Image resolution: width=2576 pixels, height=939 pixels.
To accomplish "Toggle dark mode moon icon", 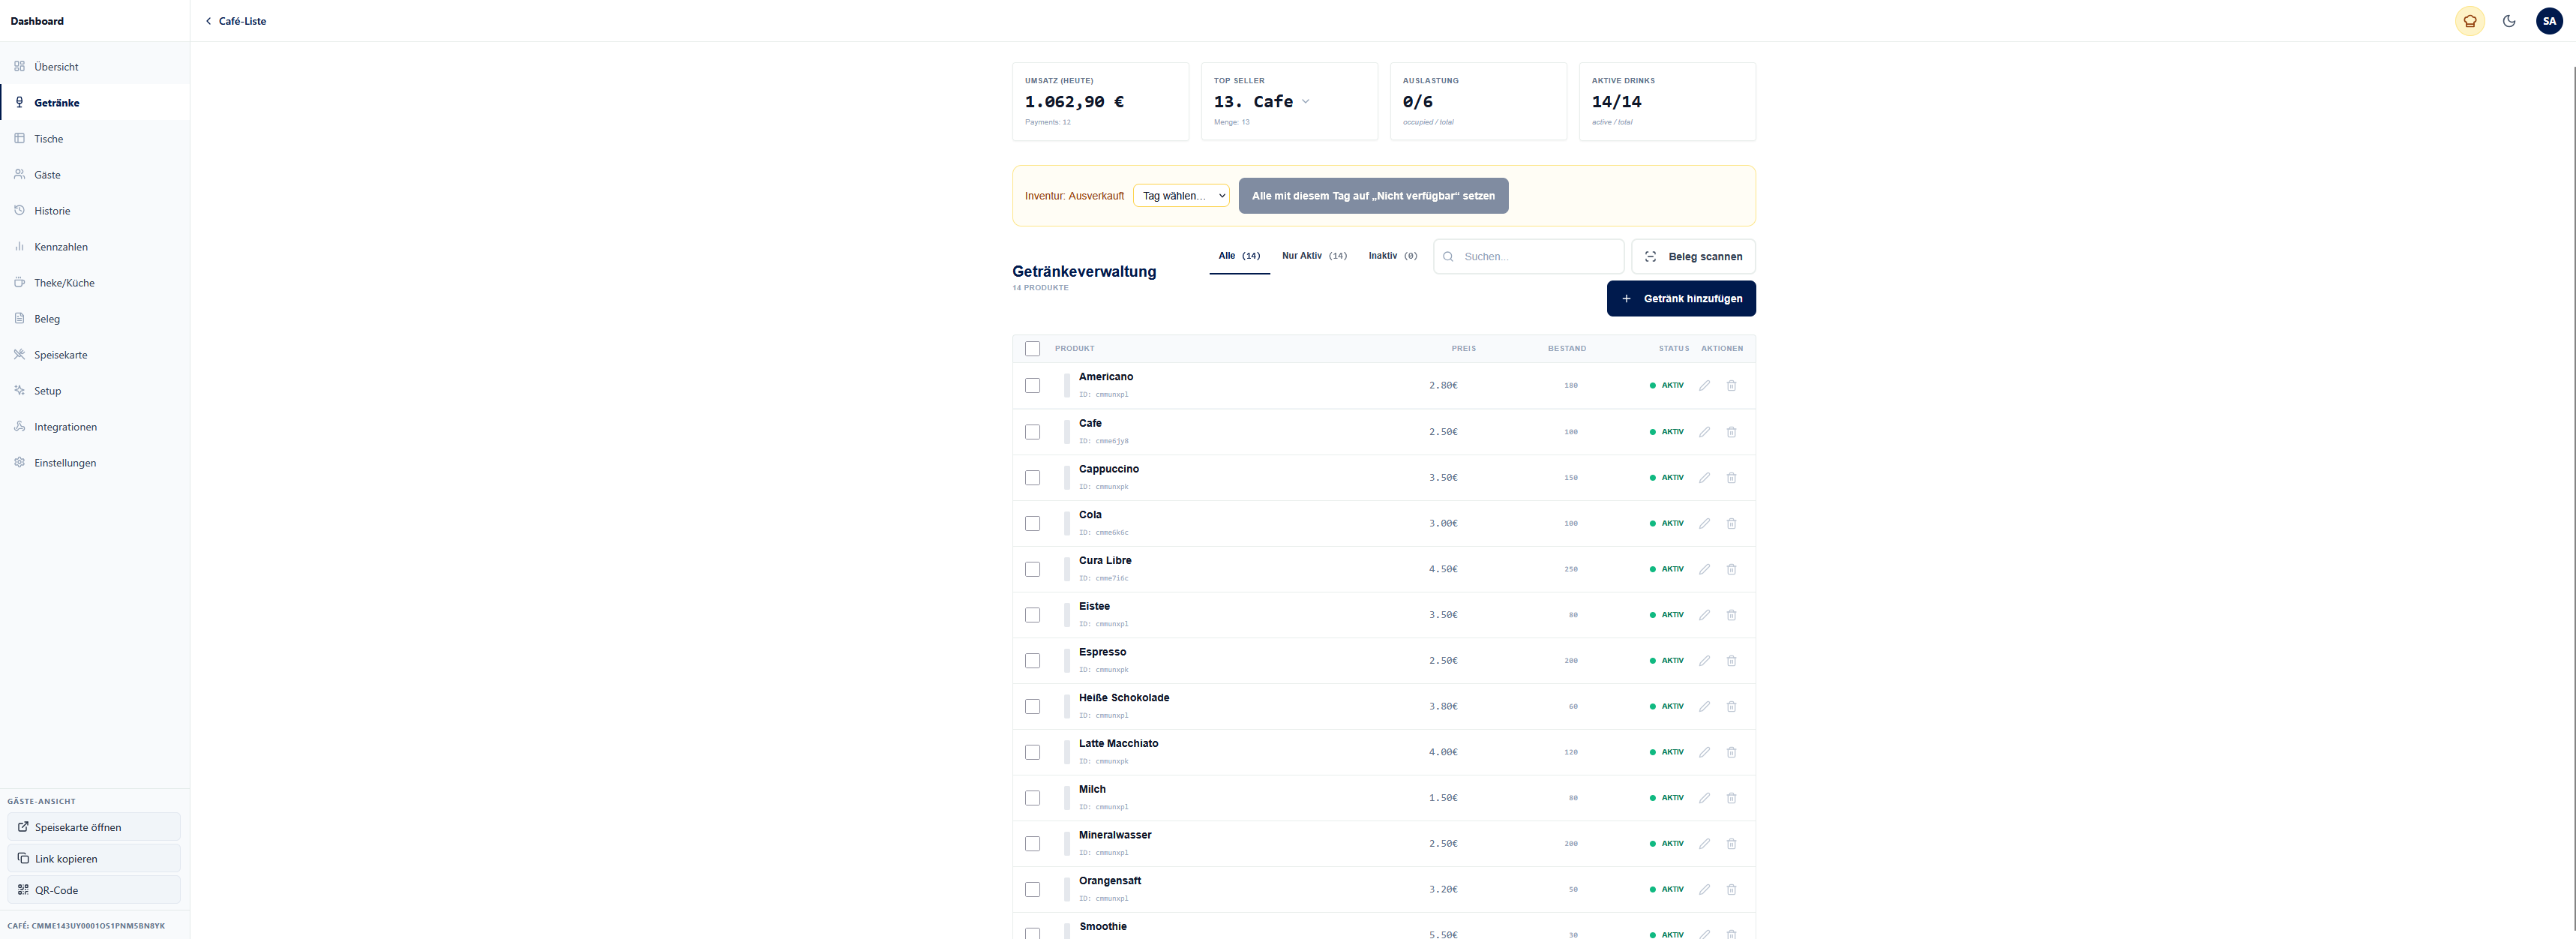I will pos(2509,21).
